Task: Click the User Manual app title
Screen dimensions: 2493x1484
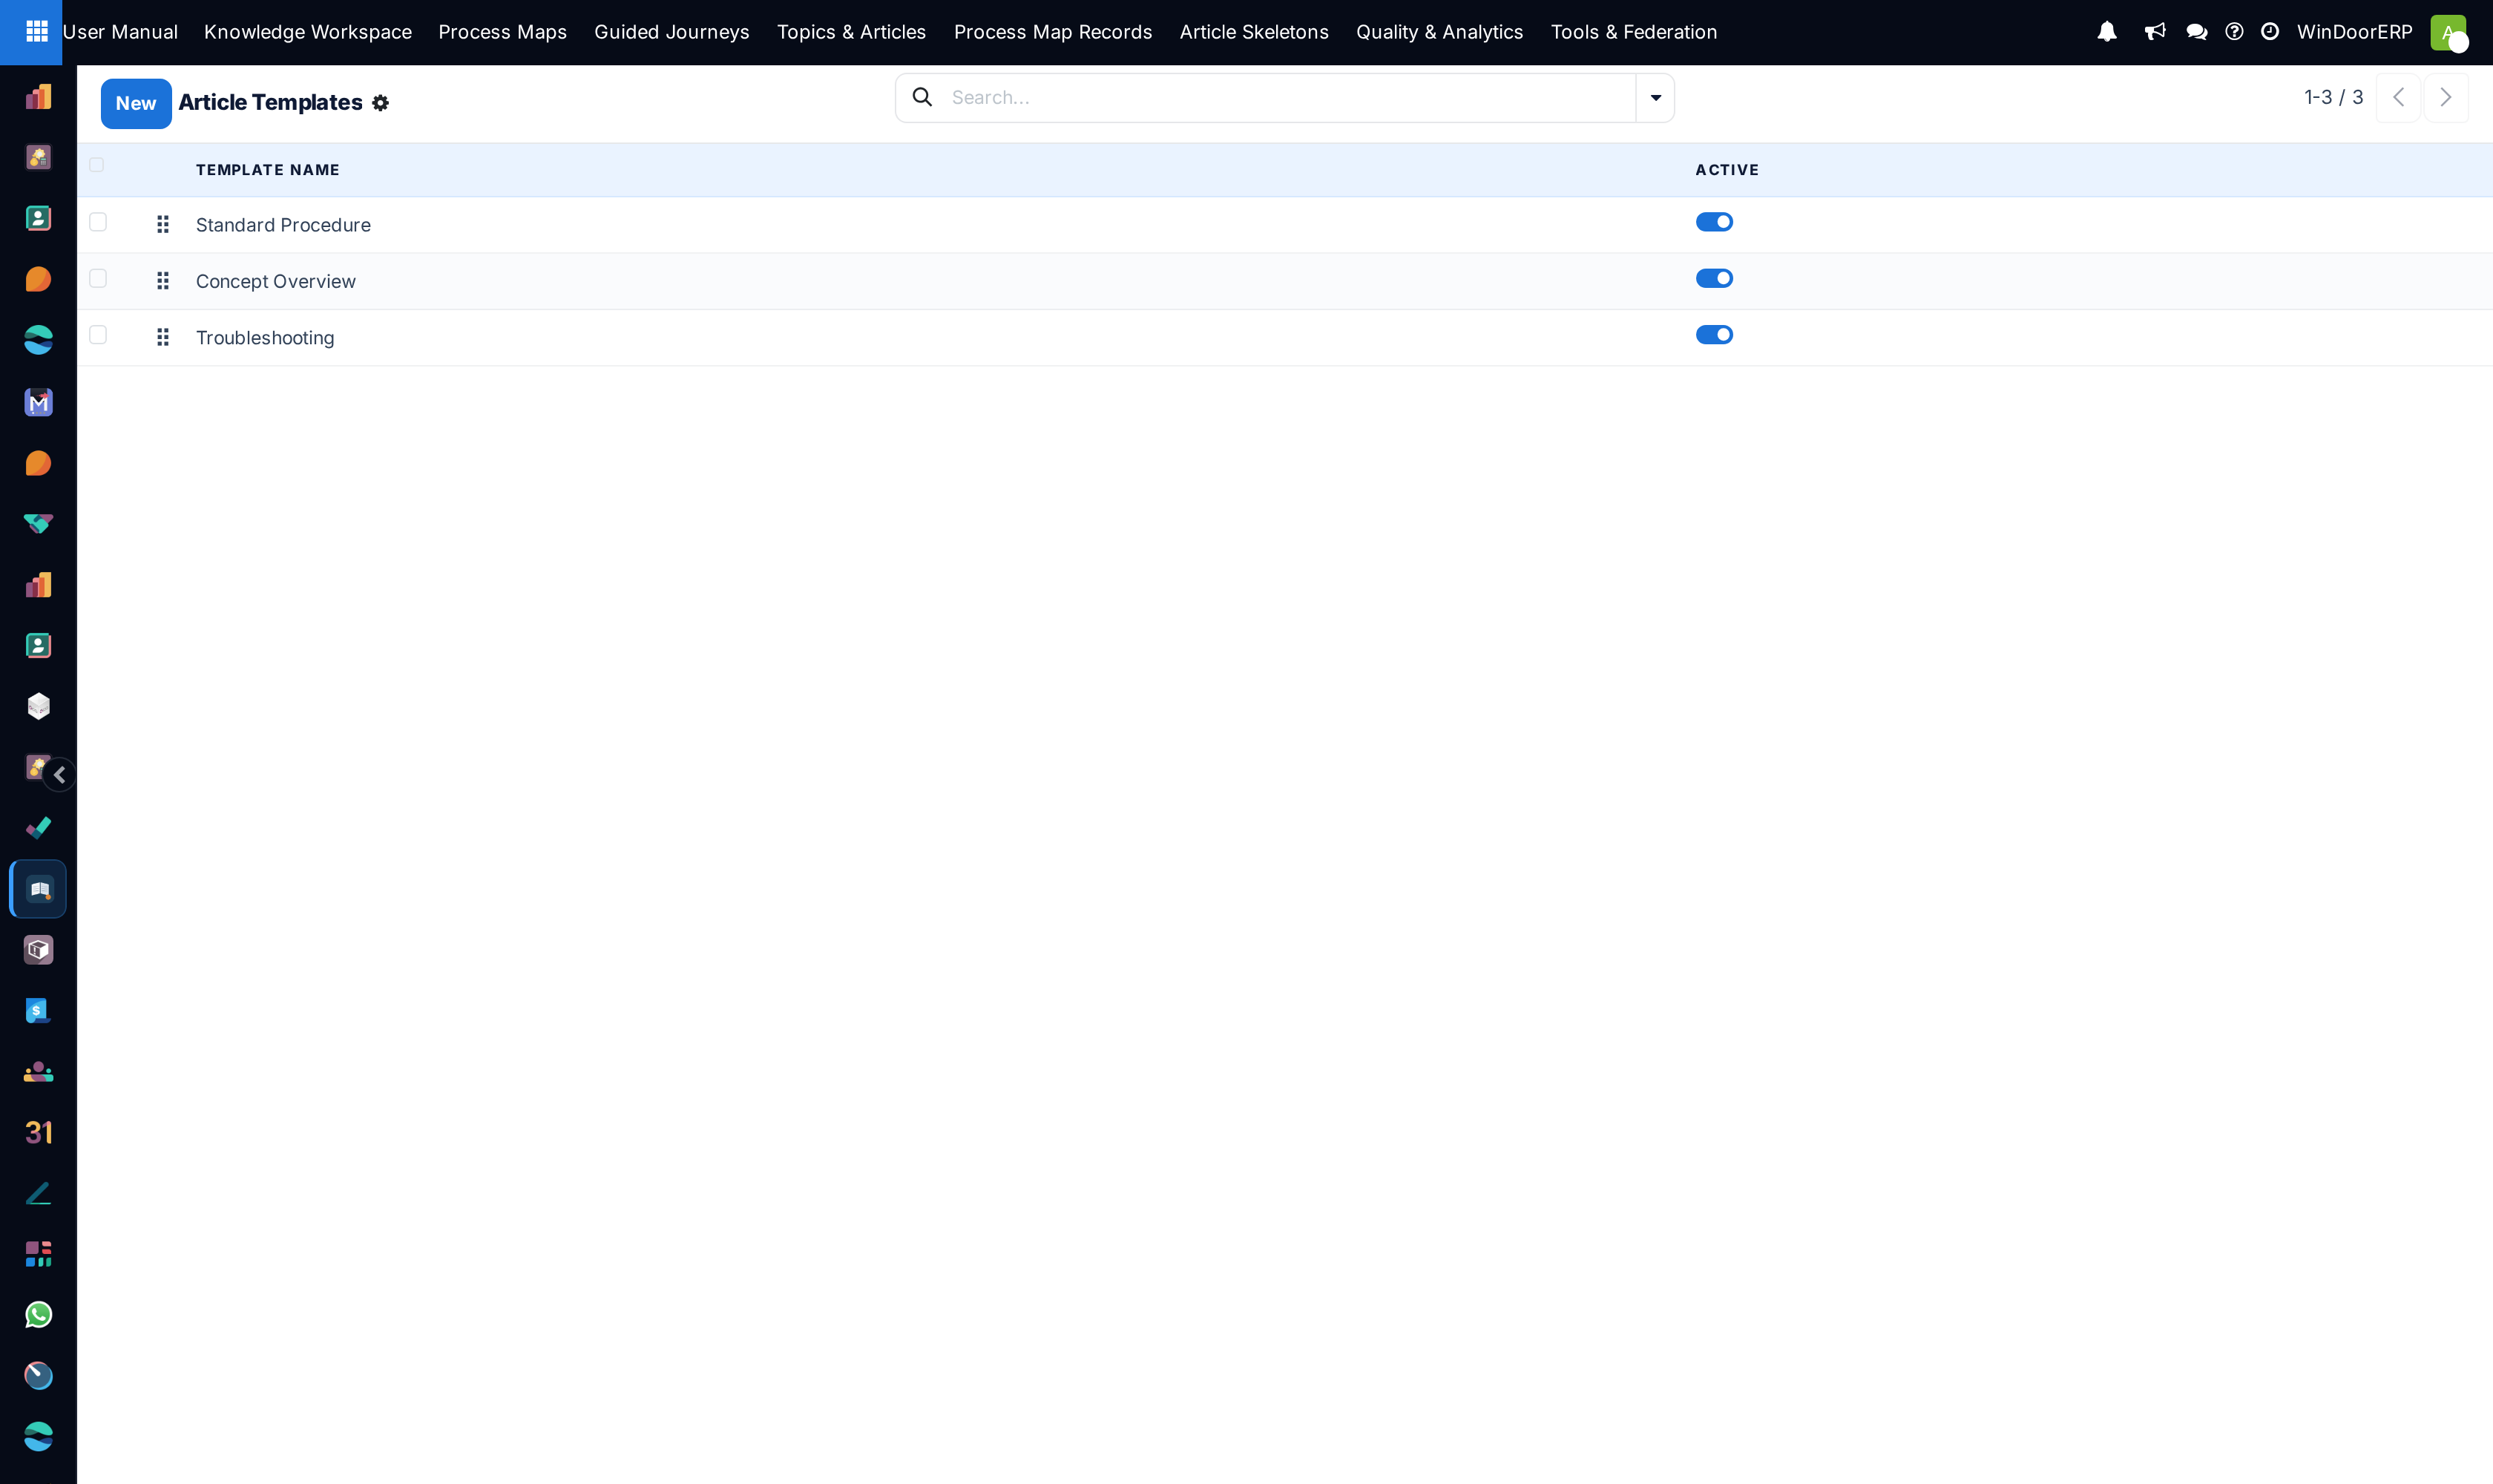Action: (120, 32)
